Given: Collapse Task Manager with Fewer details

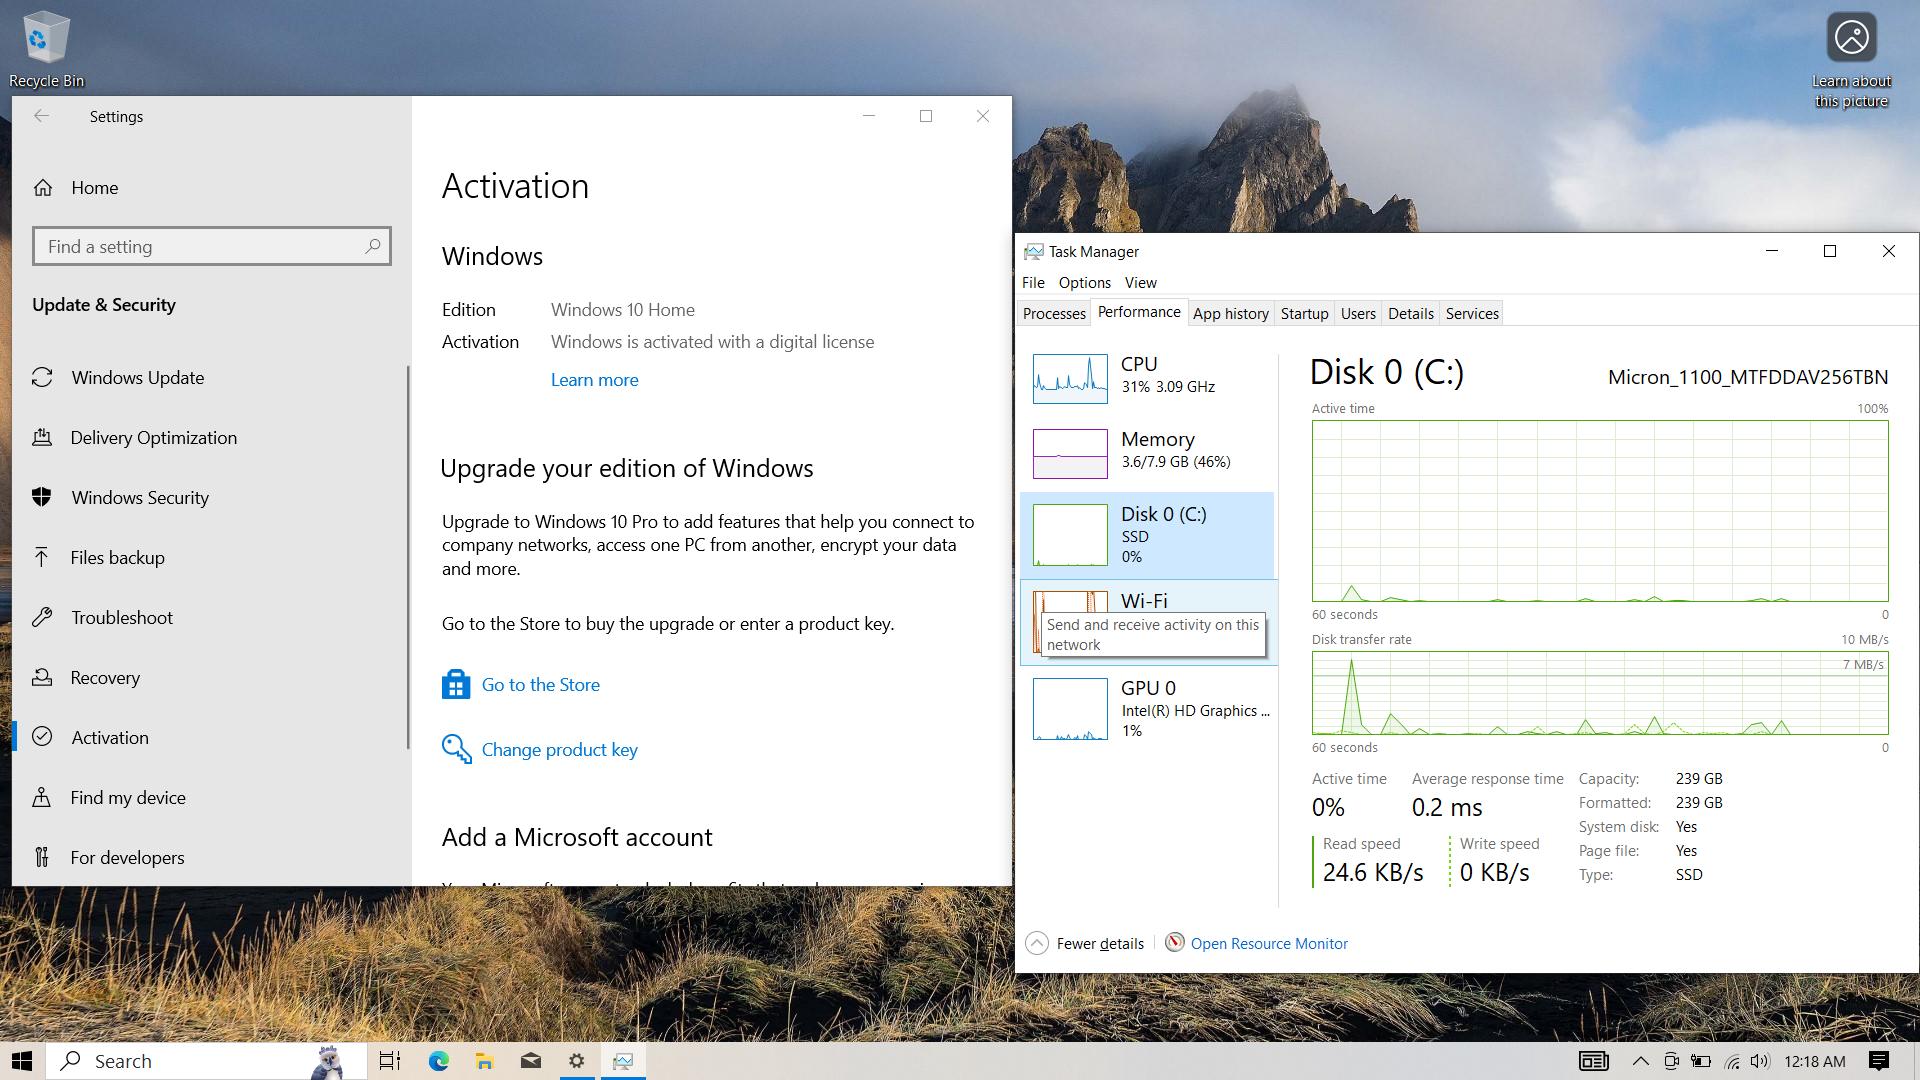Looking at the screenshot, I should (1085, 943).
